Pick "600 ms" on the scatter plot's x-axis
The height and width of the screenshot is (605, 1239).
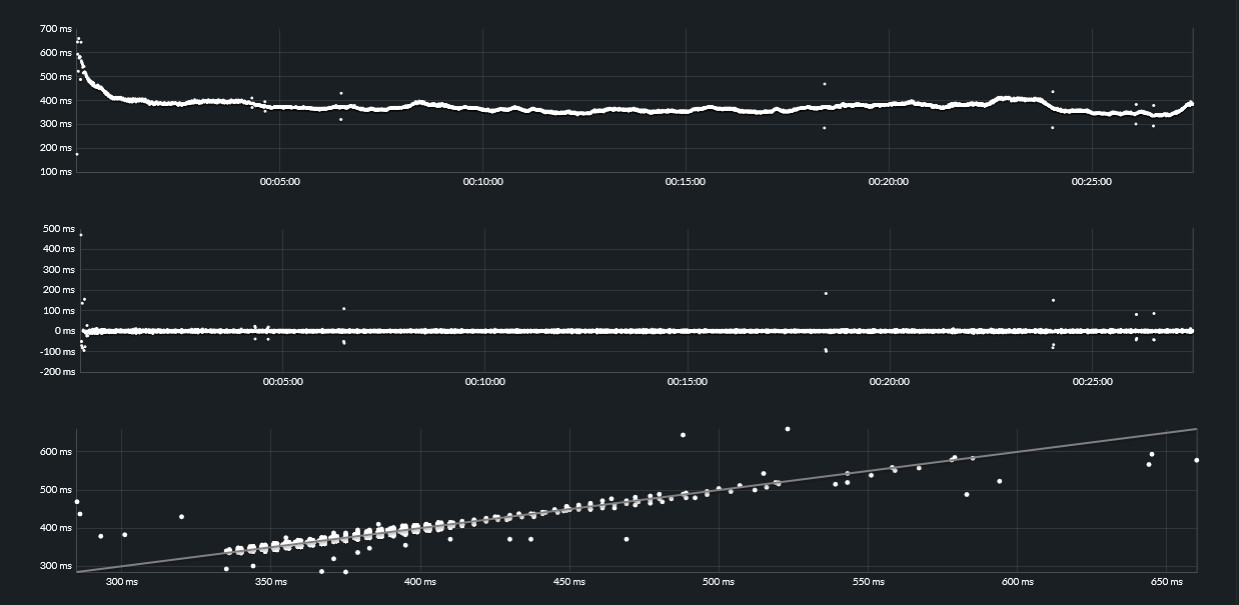click(x=1016, y=581)
